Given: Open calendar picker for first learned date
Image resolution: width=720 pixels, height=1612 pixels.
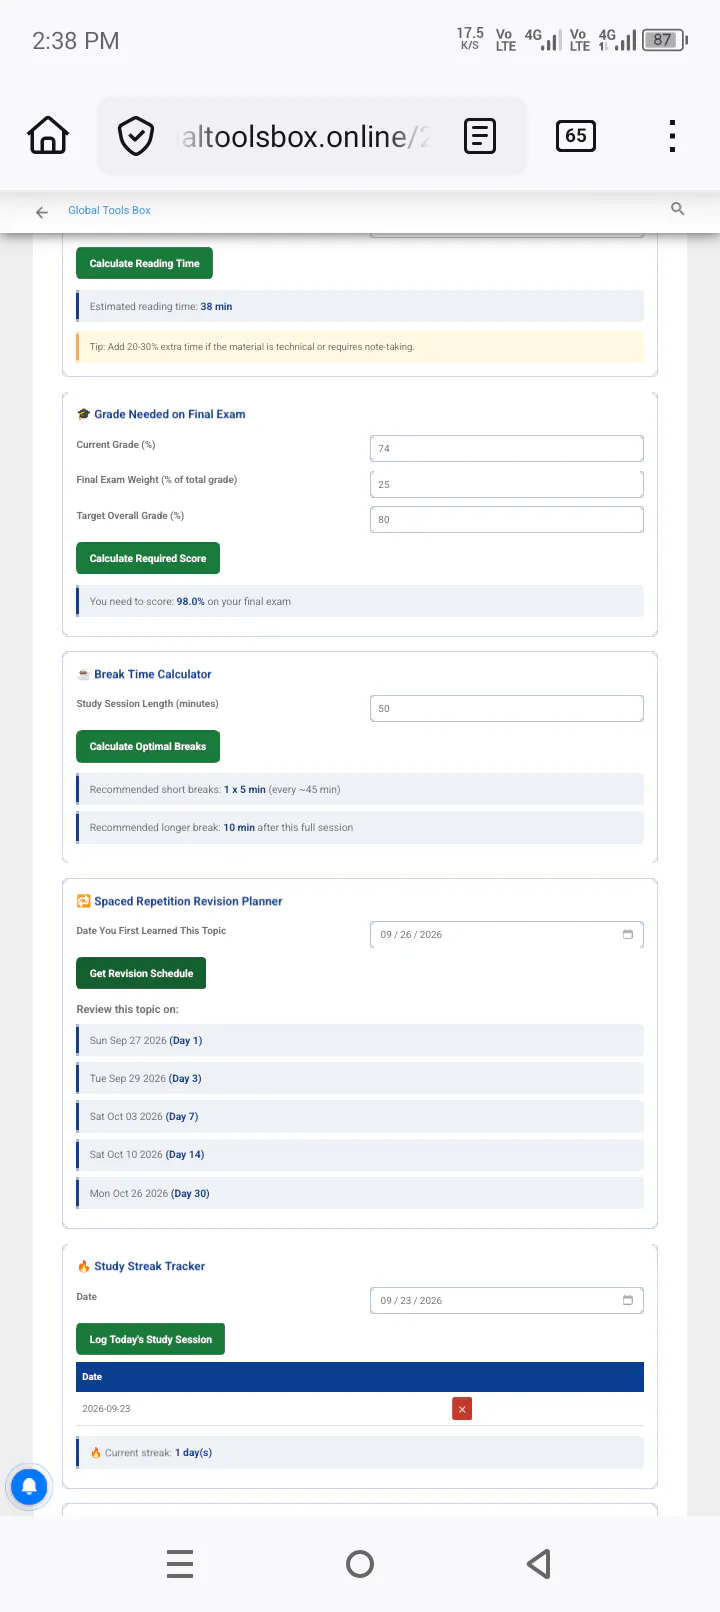Looking at the screenshot, I should click(628, 934).
